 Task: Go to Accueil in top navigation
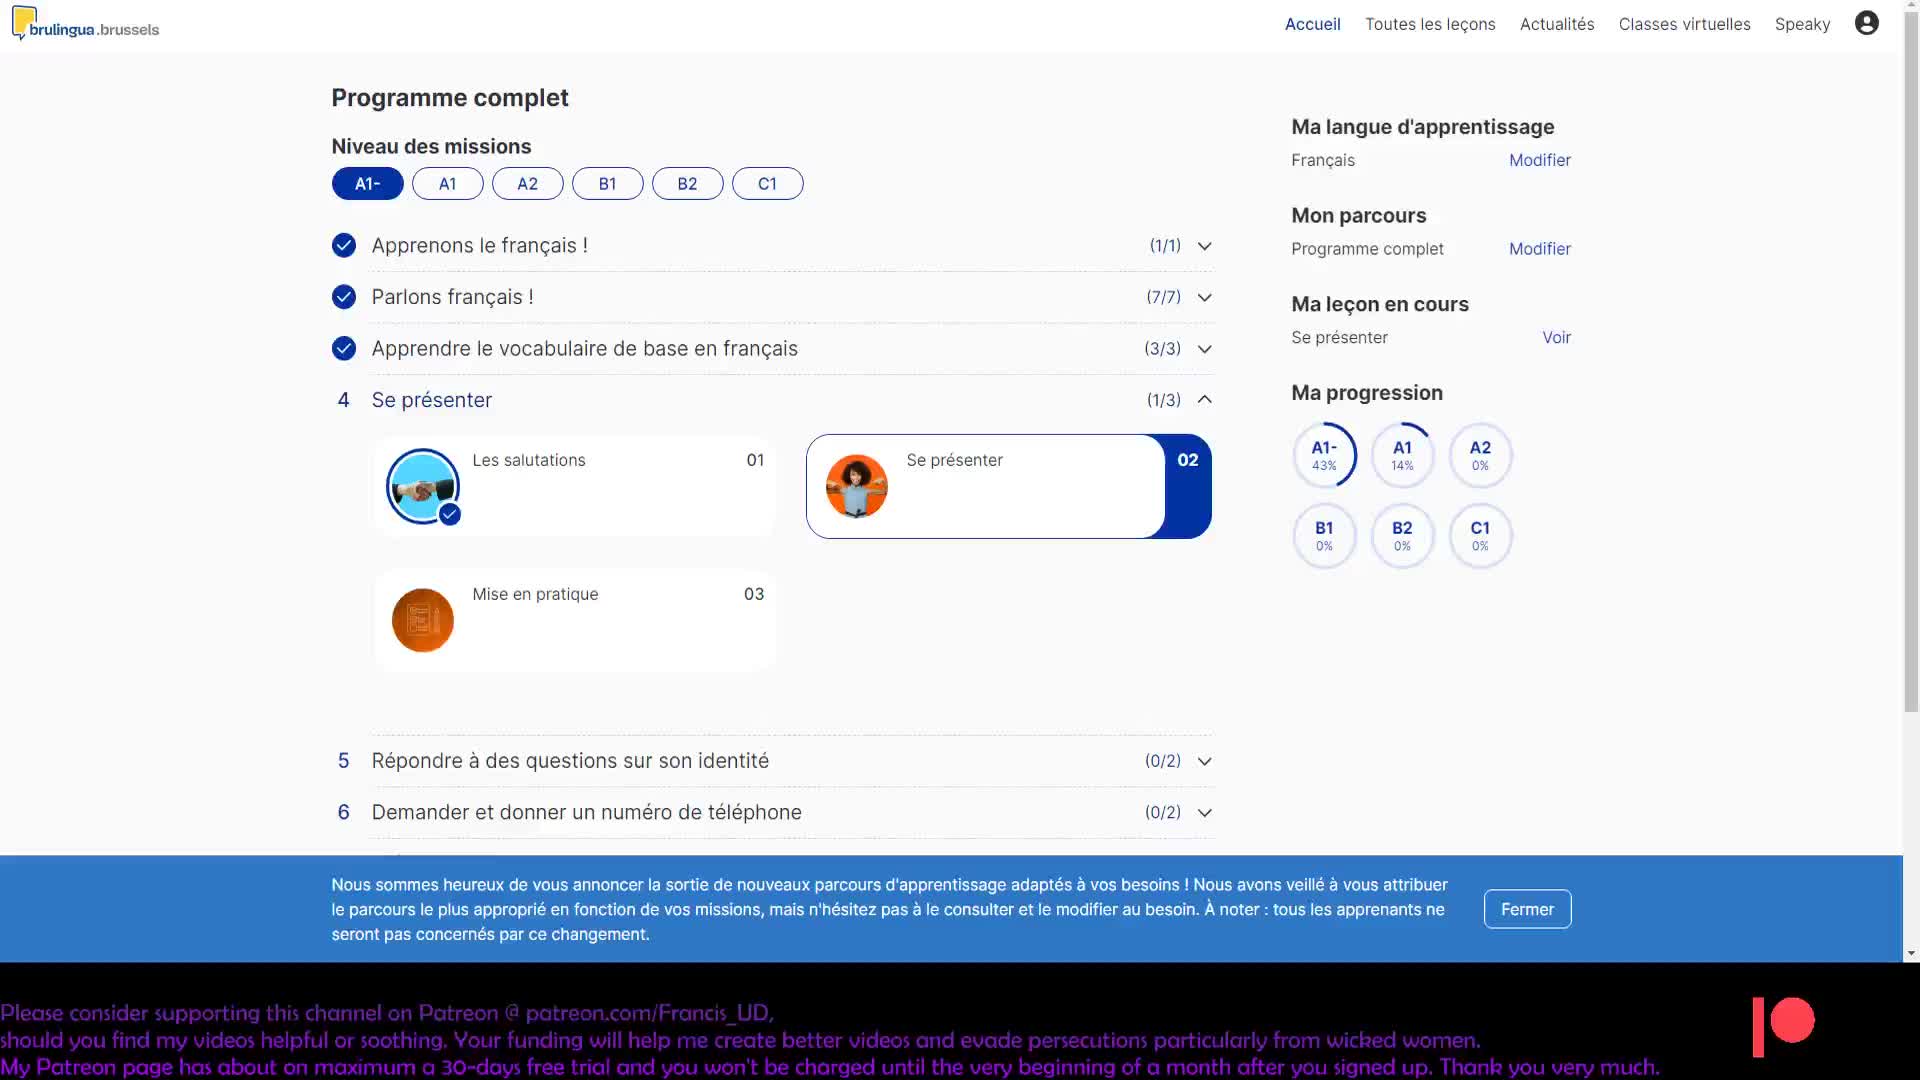1312,24
